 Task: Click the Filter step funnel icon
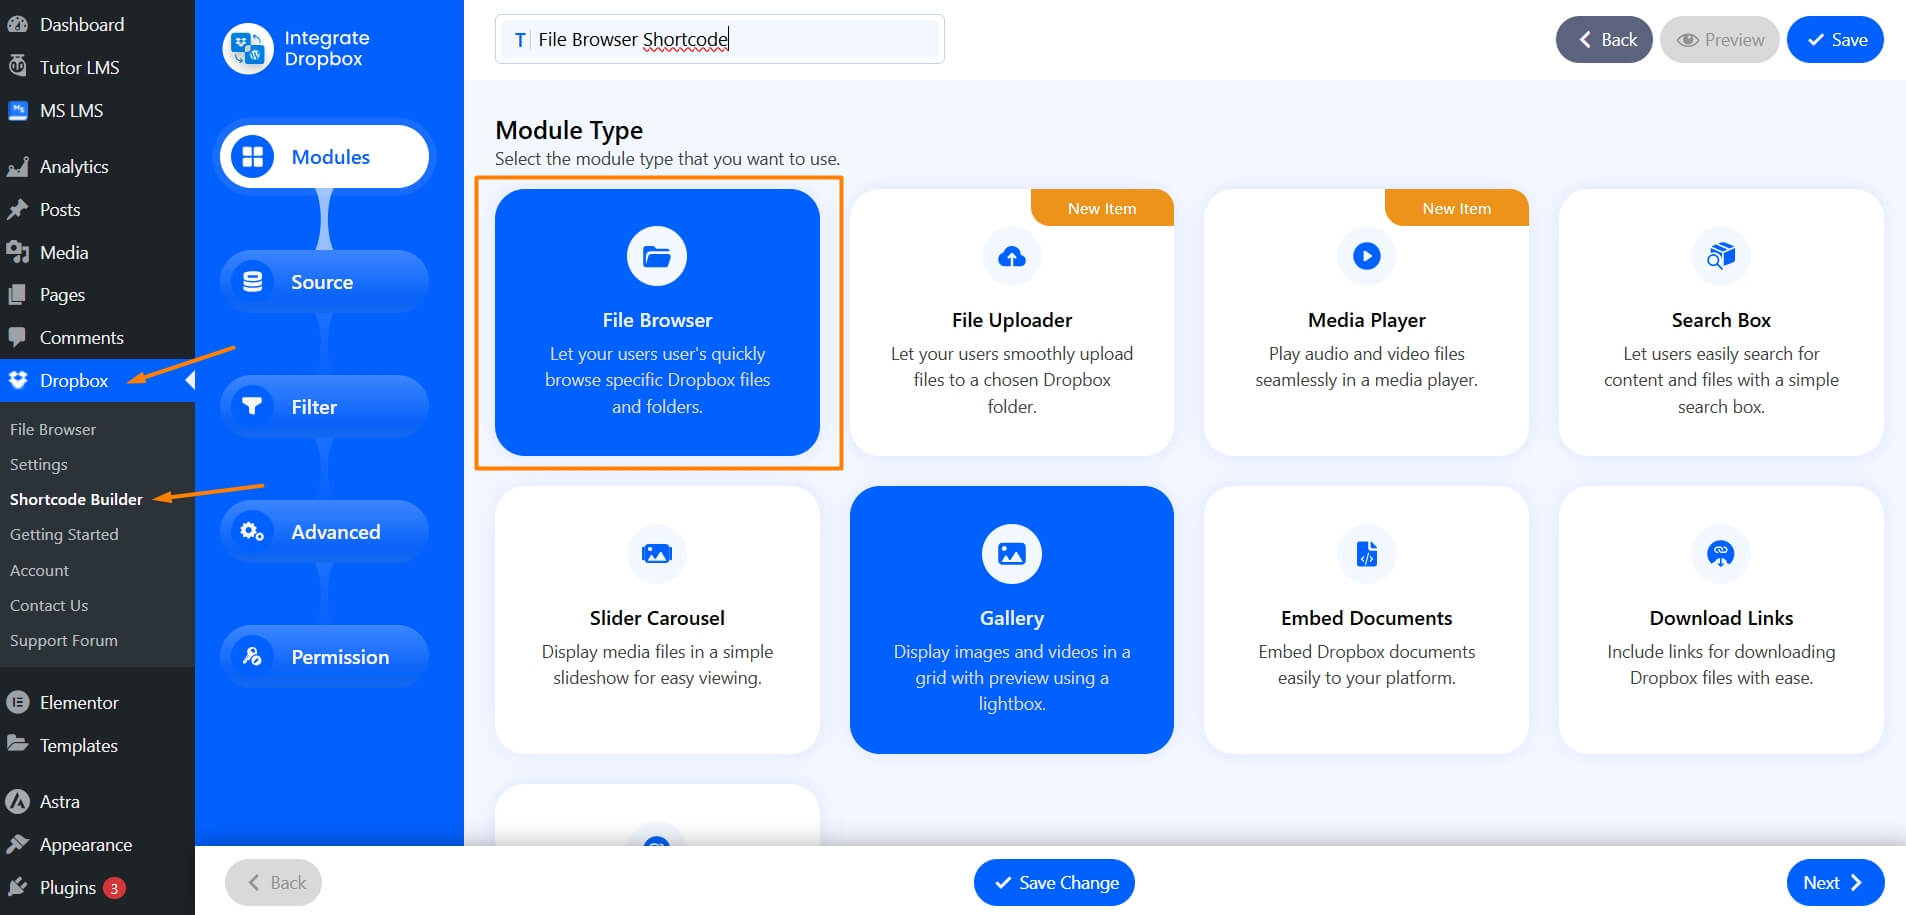(253, 406)
